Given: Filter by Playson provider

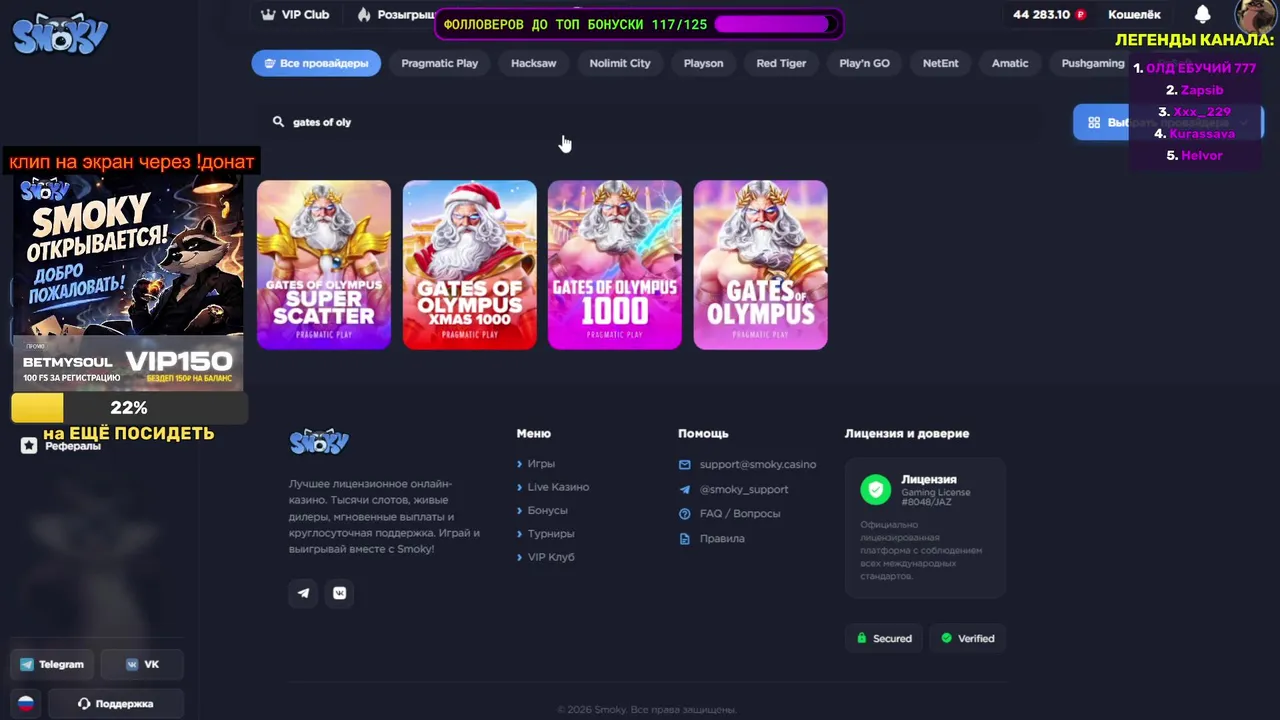Looking at the screenshot, I should click(703, 63).
